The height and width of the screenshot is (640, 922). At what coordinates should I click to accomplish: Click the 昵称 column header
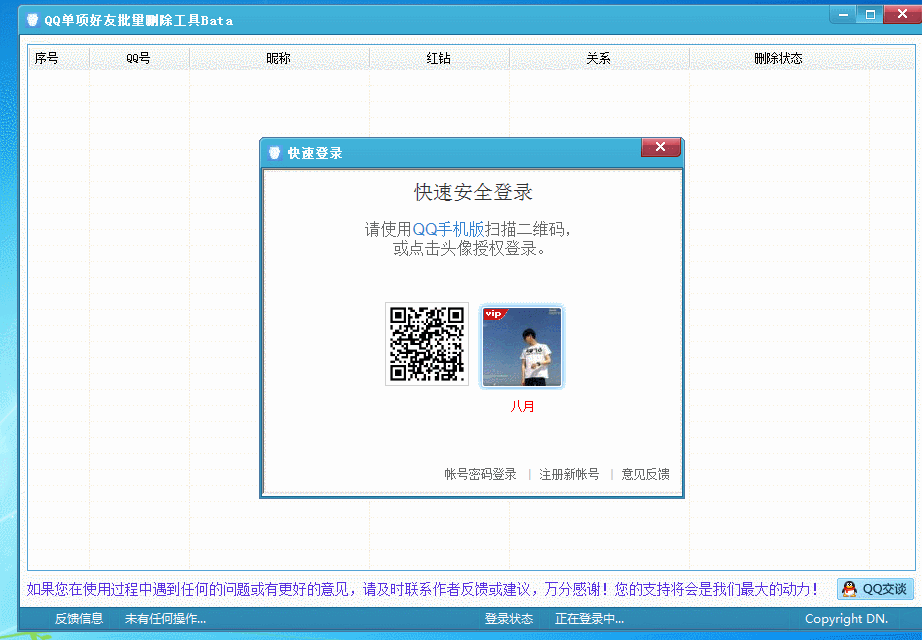pos(279,58)
